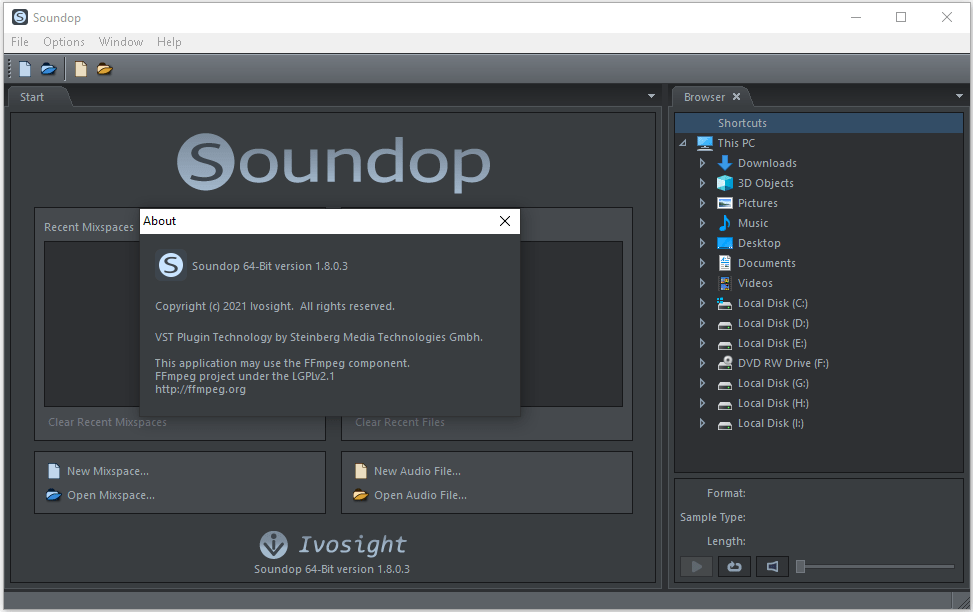Open the Options menu
Screen dimensions: 973x612
[64, 42]
